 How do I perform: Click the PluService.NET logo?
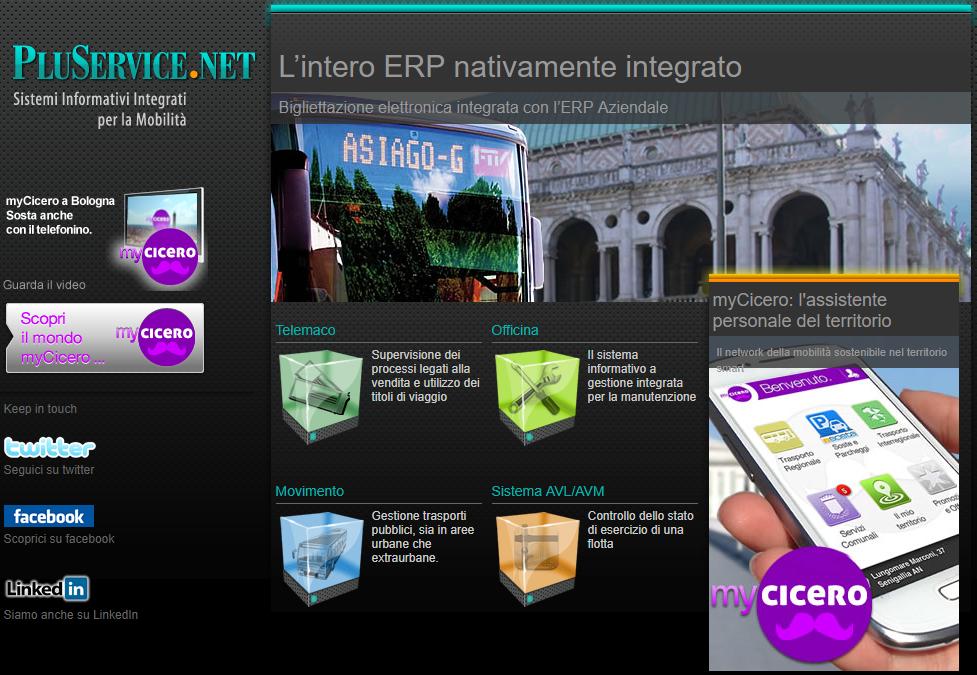pyautogui.click(x=134, y=63)
